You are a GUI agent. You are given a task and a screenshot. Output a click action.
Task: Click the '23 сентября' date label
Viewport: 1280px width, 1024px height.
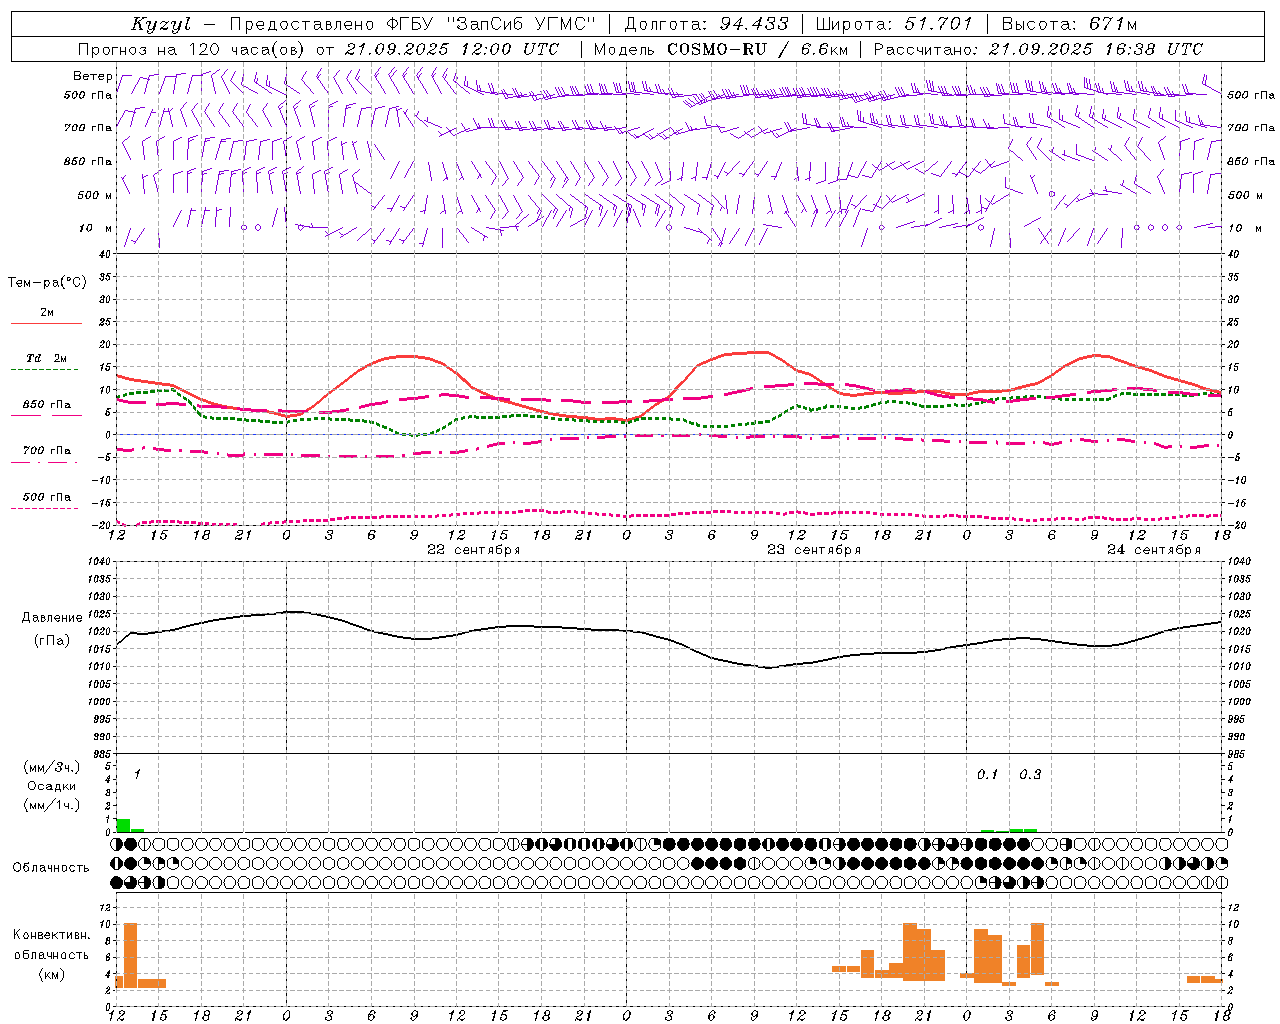tap(814, 550)
